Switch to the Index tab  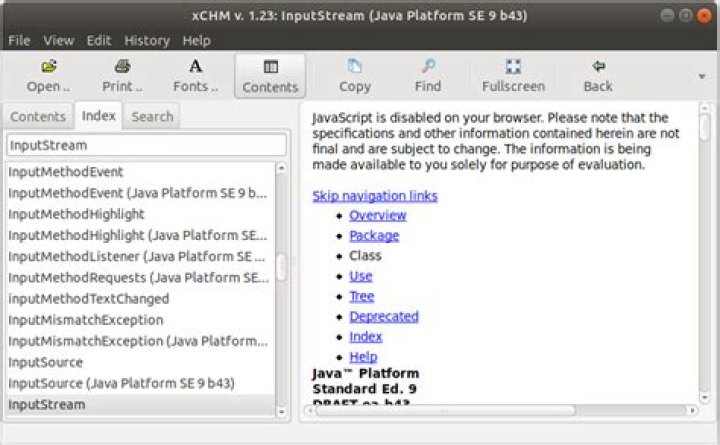(x=98, y=116)
